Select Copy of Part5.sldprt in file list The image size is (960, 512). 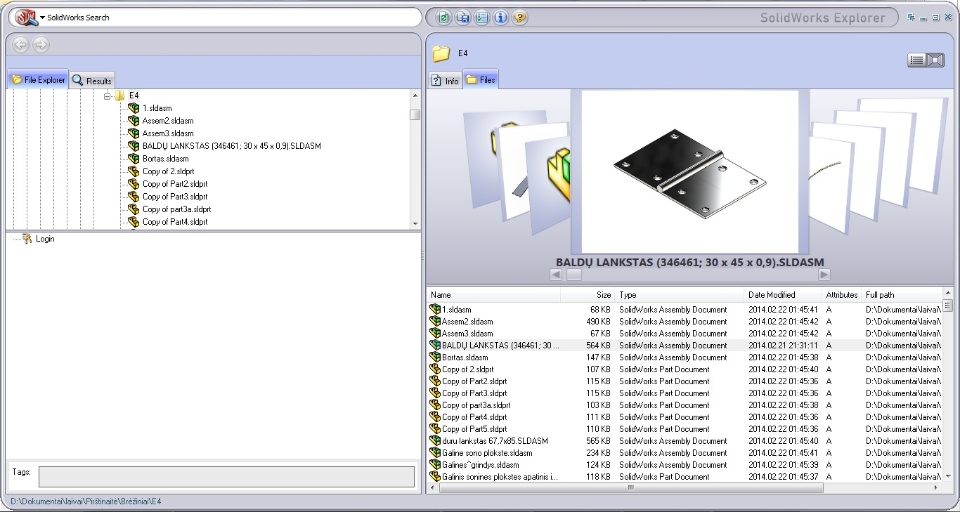click(x=684, y=429)
